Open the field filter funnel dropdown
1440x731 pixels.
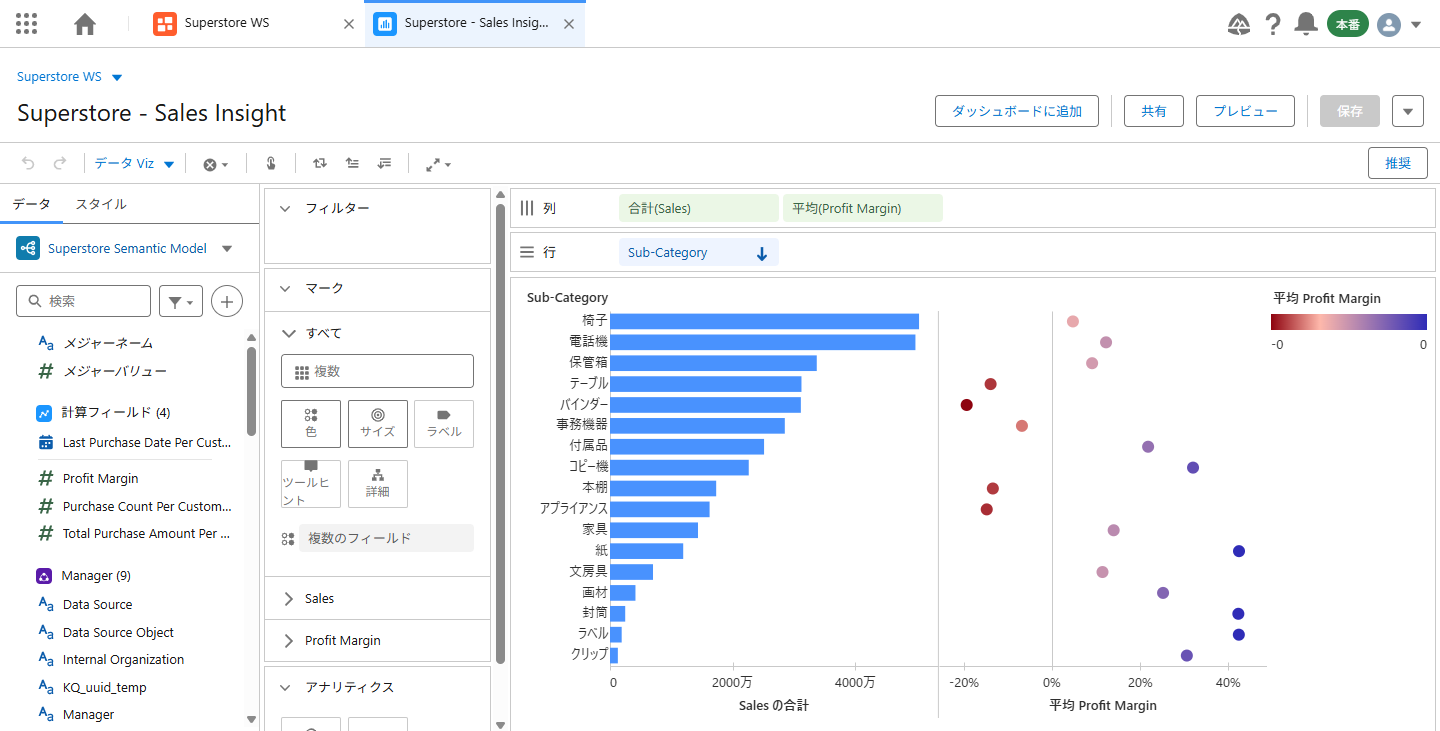click(x=181, y=301)
